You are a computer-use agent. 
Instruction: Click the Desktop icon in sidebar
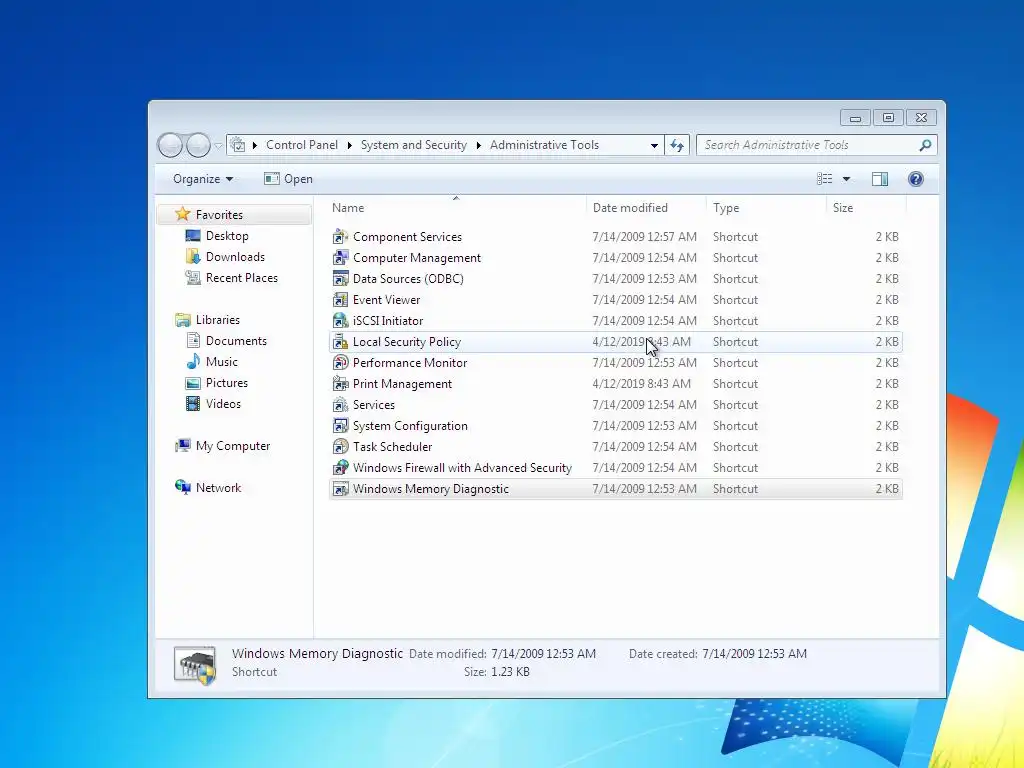point(193,236)
